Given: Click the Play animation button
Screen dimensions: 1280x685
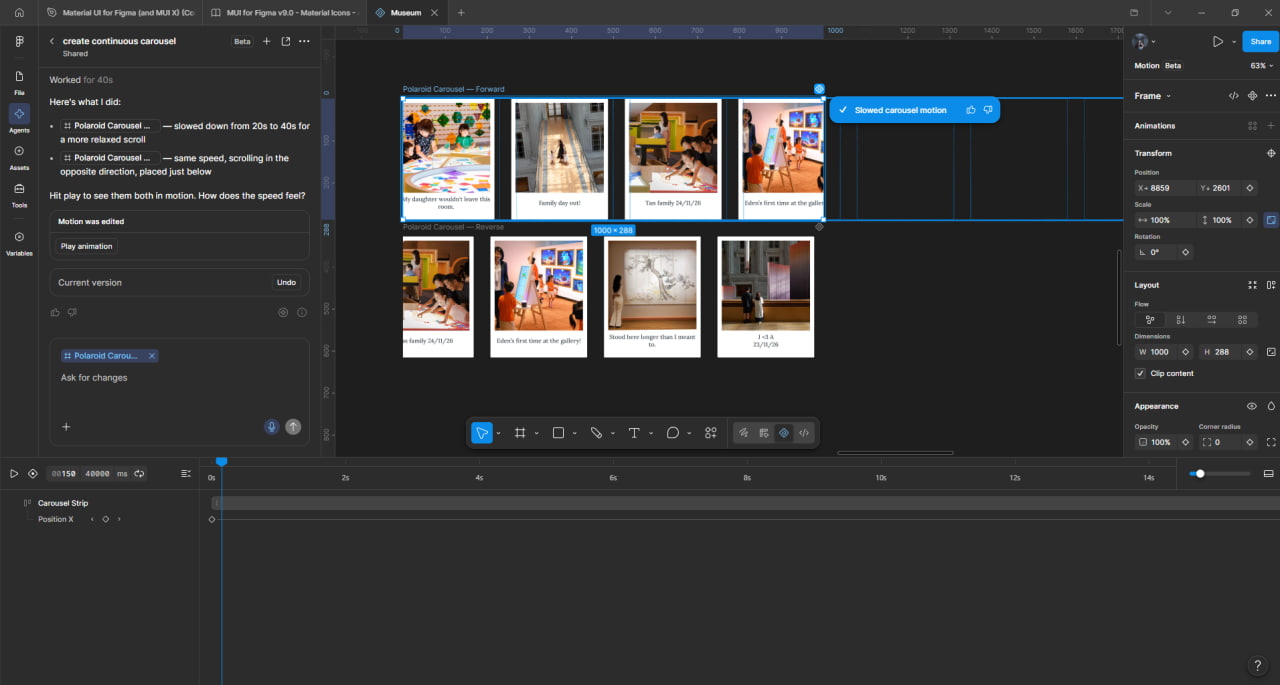Looking at the screenshot, I should pos(87,246).
